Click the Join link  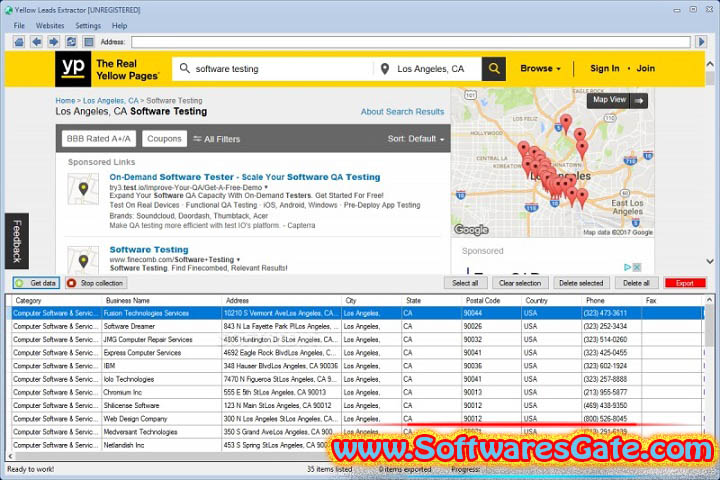coord(645,68)
